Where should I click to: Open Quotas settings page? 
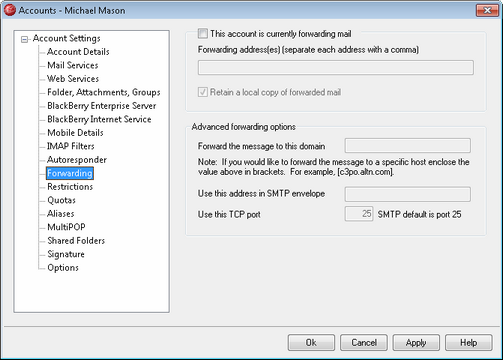[61, 200]
